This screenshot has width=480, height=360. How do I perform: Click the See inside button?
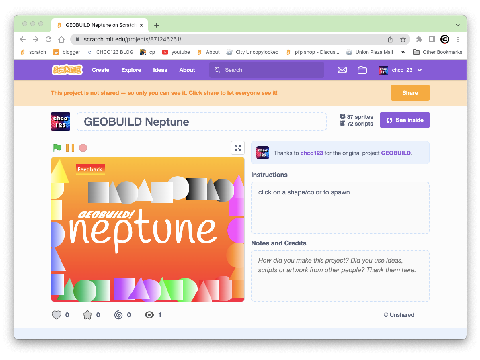point(405,120)
